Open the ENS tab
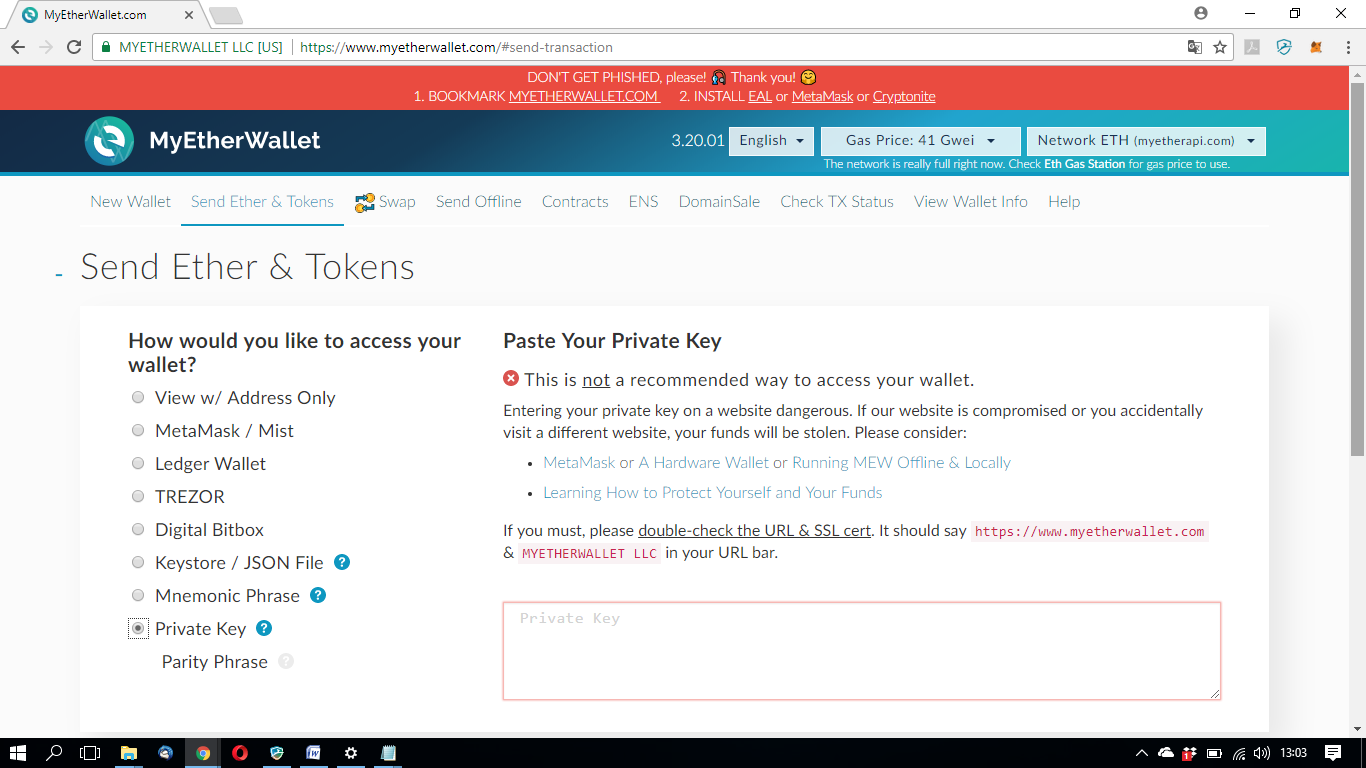 (x=644, y=202)
